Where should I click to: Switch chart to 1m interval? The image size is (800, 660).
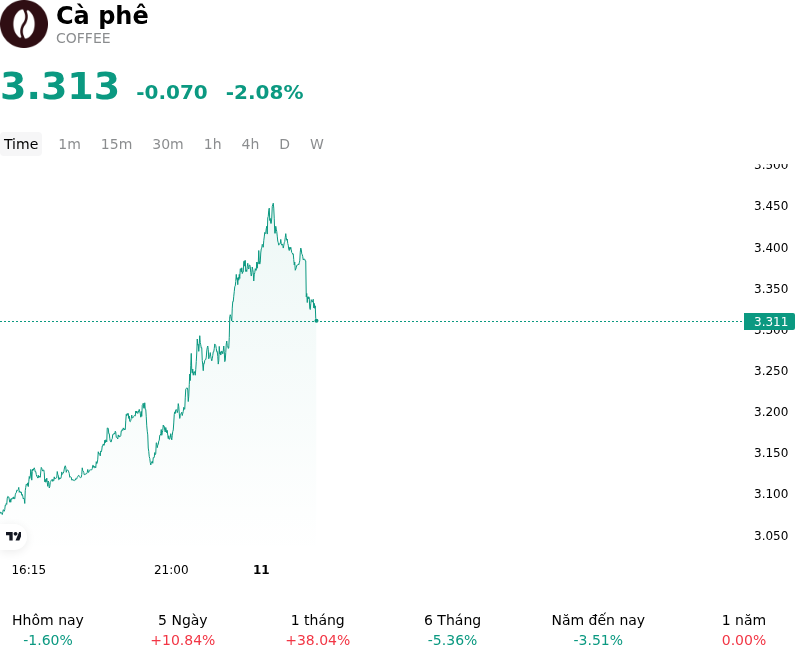click(x=69, y=144)
